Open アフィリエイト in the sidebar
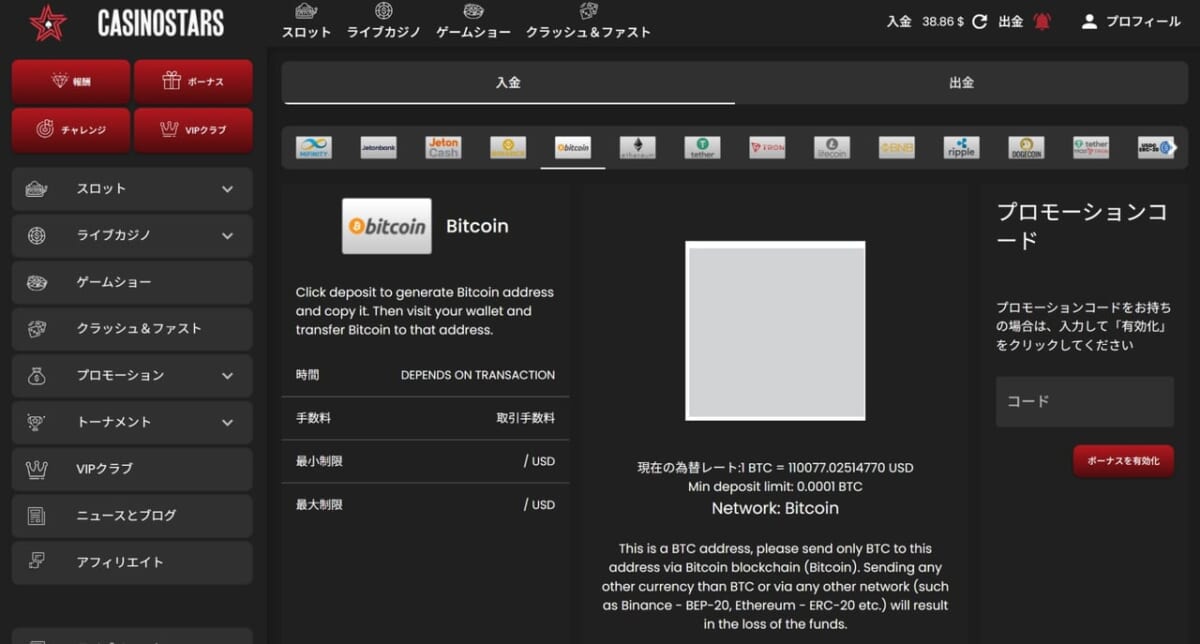The width and height of the screenshot is (1200, 644). click(132, 562)
